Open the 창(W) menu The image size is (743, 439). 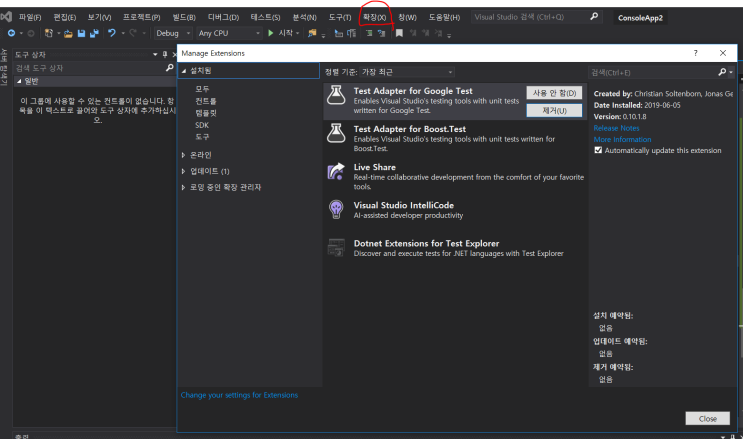coord(407,18)
